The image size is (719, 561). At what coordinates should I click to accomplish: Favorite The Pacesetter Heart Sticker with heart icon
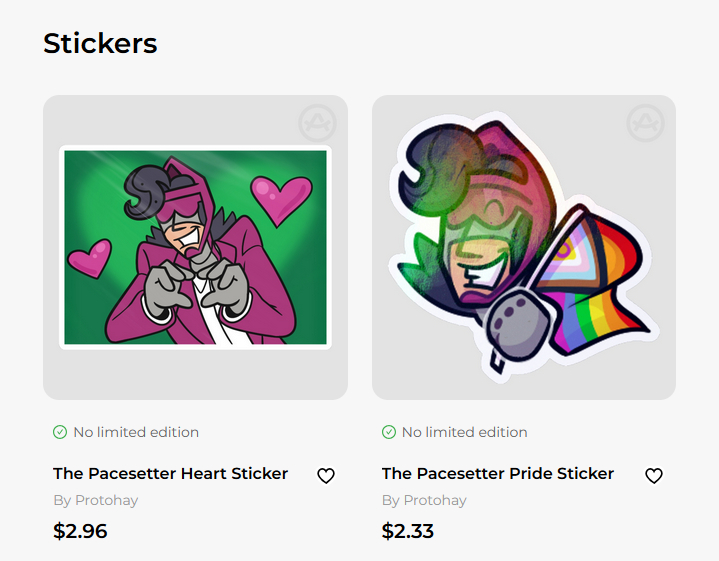[326, 476]
